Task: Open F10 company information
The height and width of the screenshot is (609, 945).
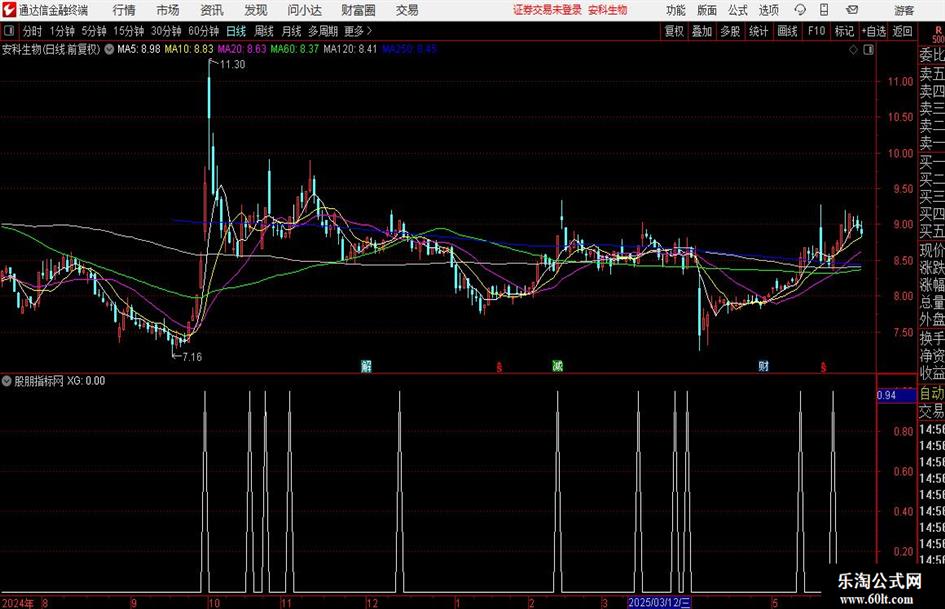Action: coord(817,31)
